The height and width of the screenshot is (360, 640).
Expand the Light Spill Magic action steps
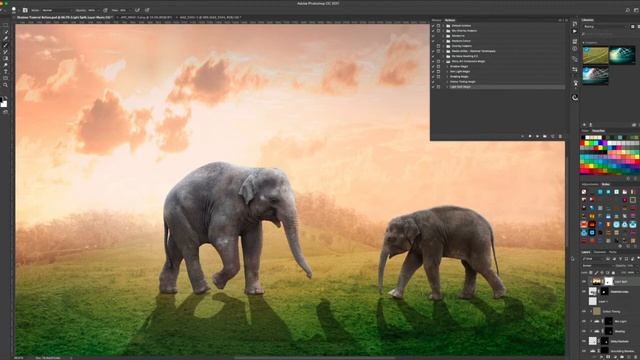coord(447,87)
